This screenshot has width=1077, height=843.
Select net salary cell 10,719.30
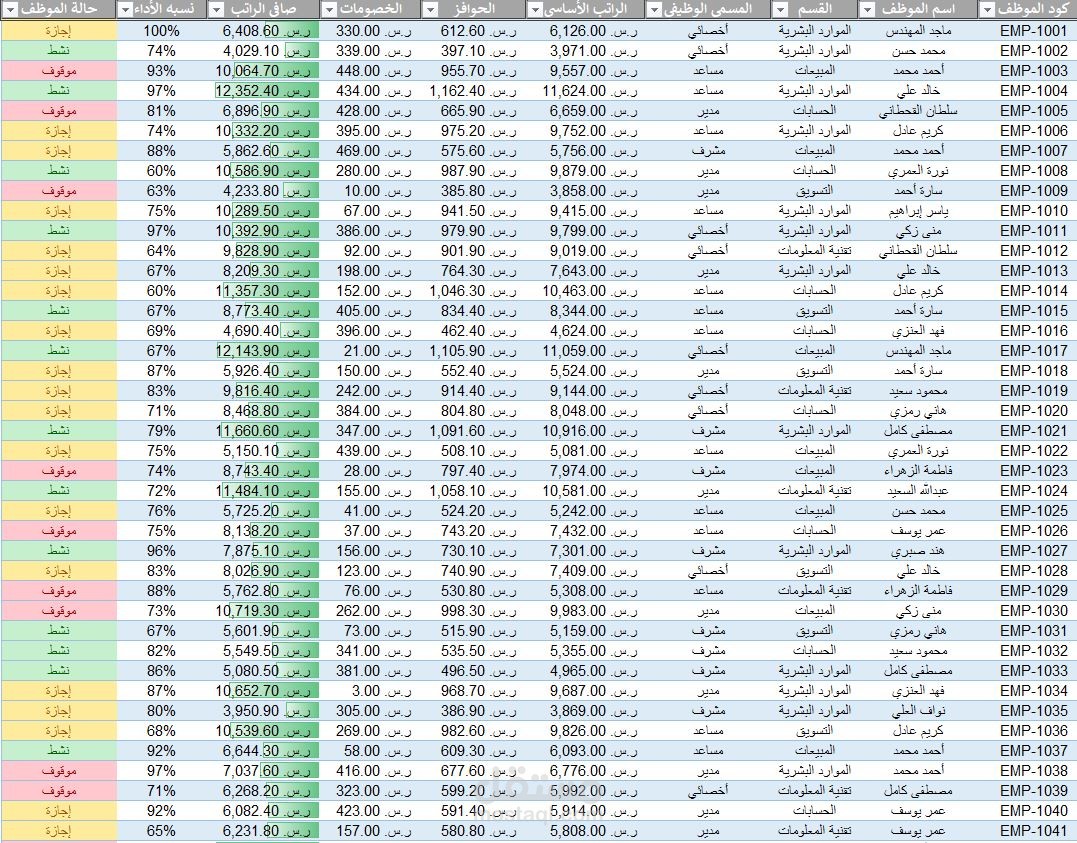click(x=264, y=611)
